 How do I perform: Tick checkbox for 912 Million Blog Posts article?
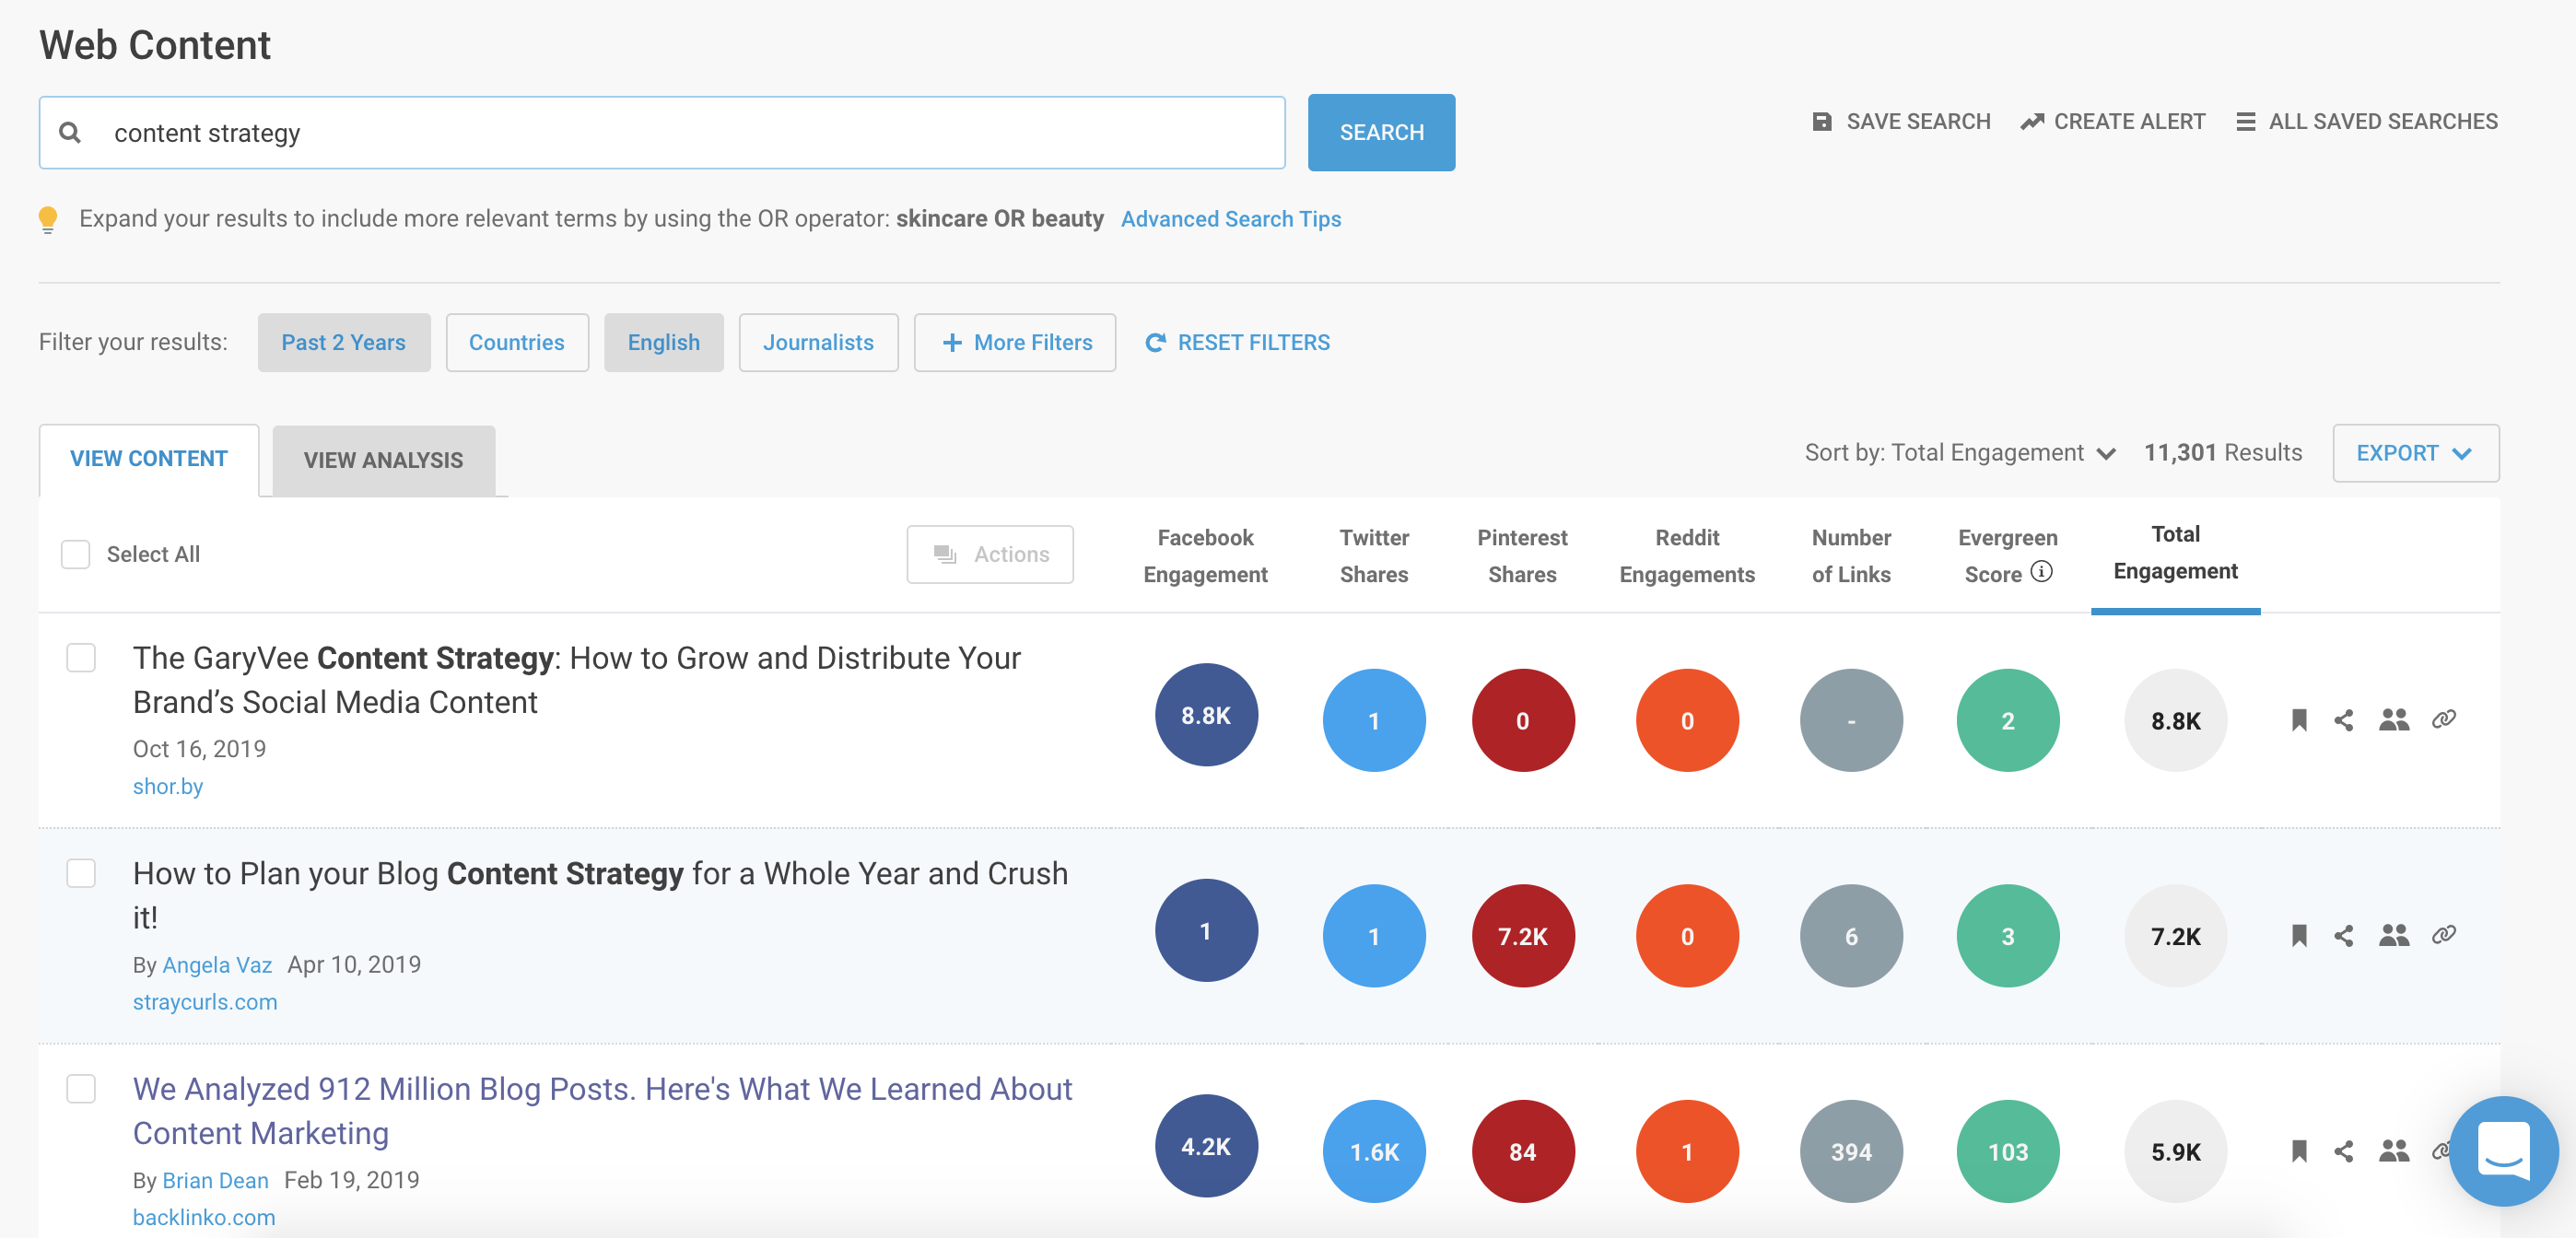(x=81, y=1089)
